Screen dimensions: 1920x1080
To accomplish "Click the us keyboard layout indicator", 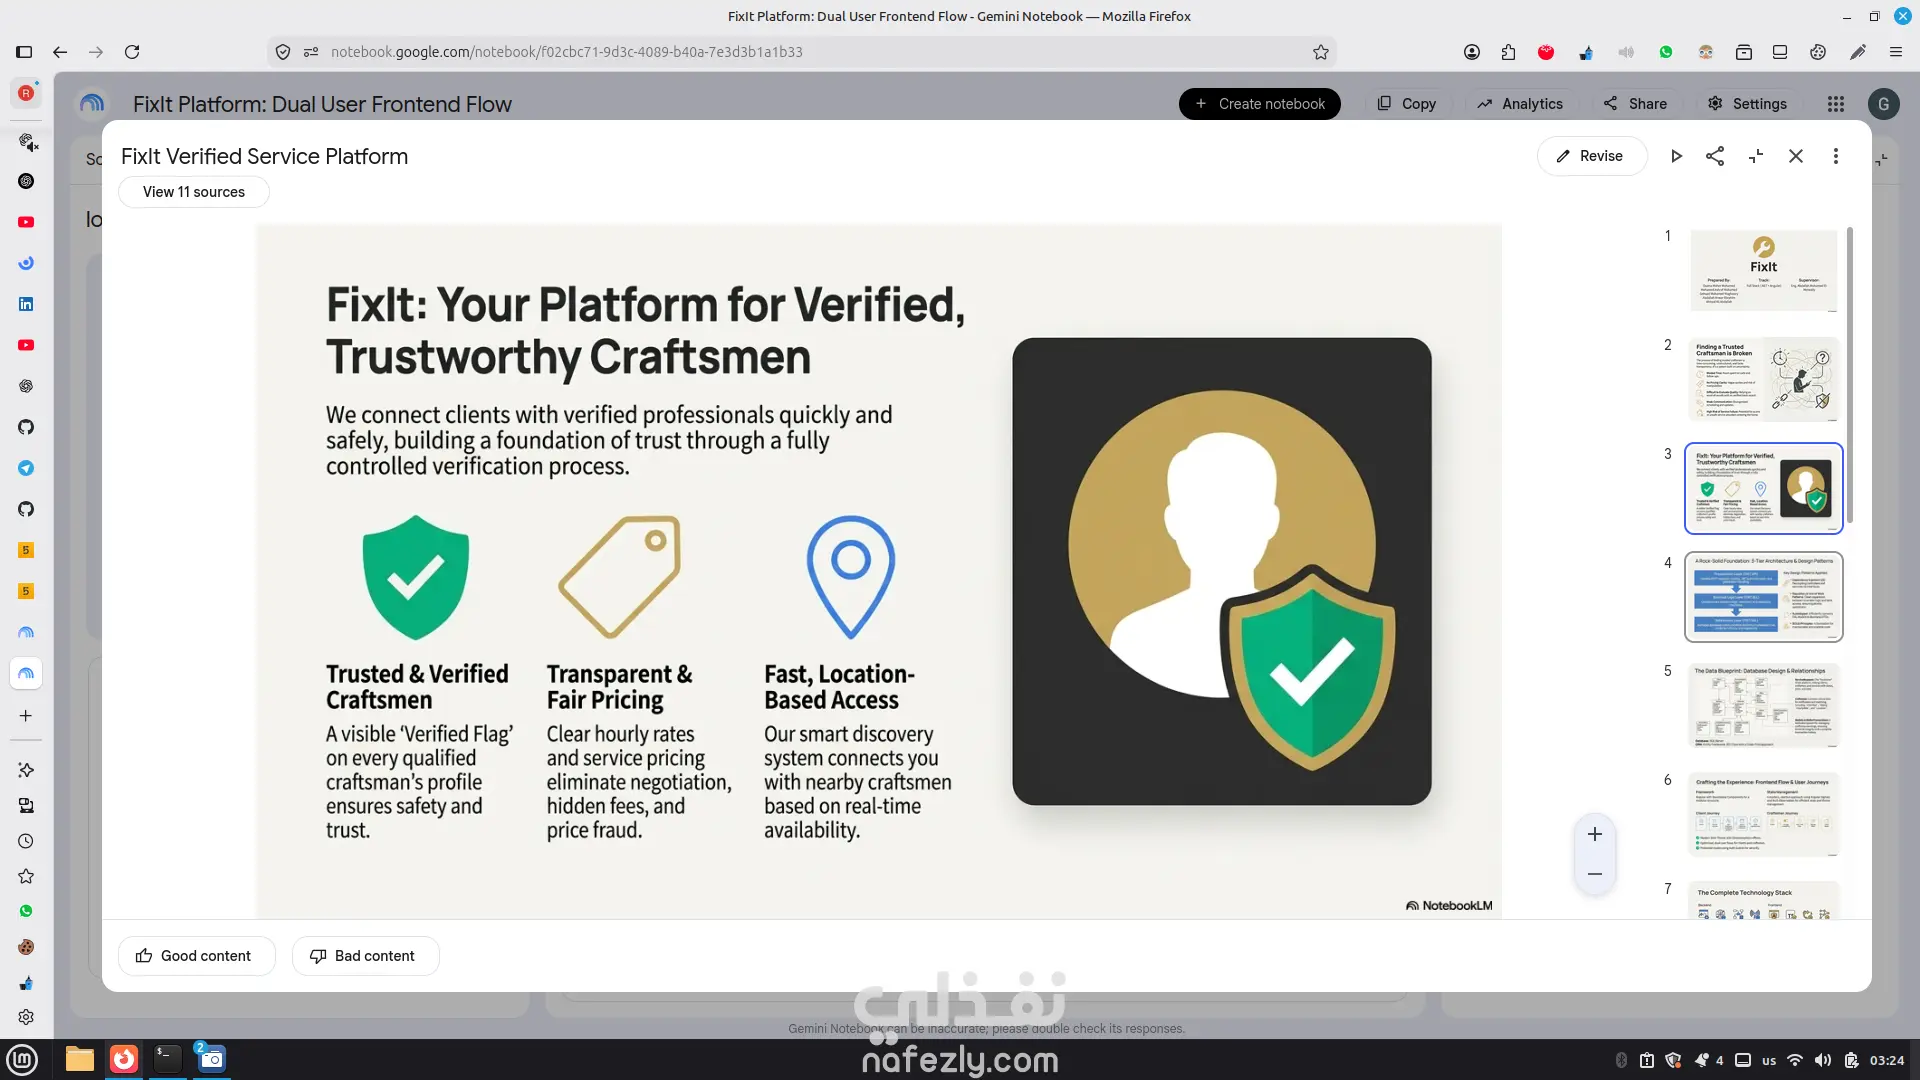I will tap(1769, 1060).
